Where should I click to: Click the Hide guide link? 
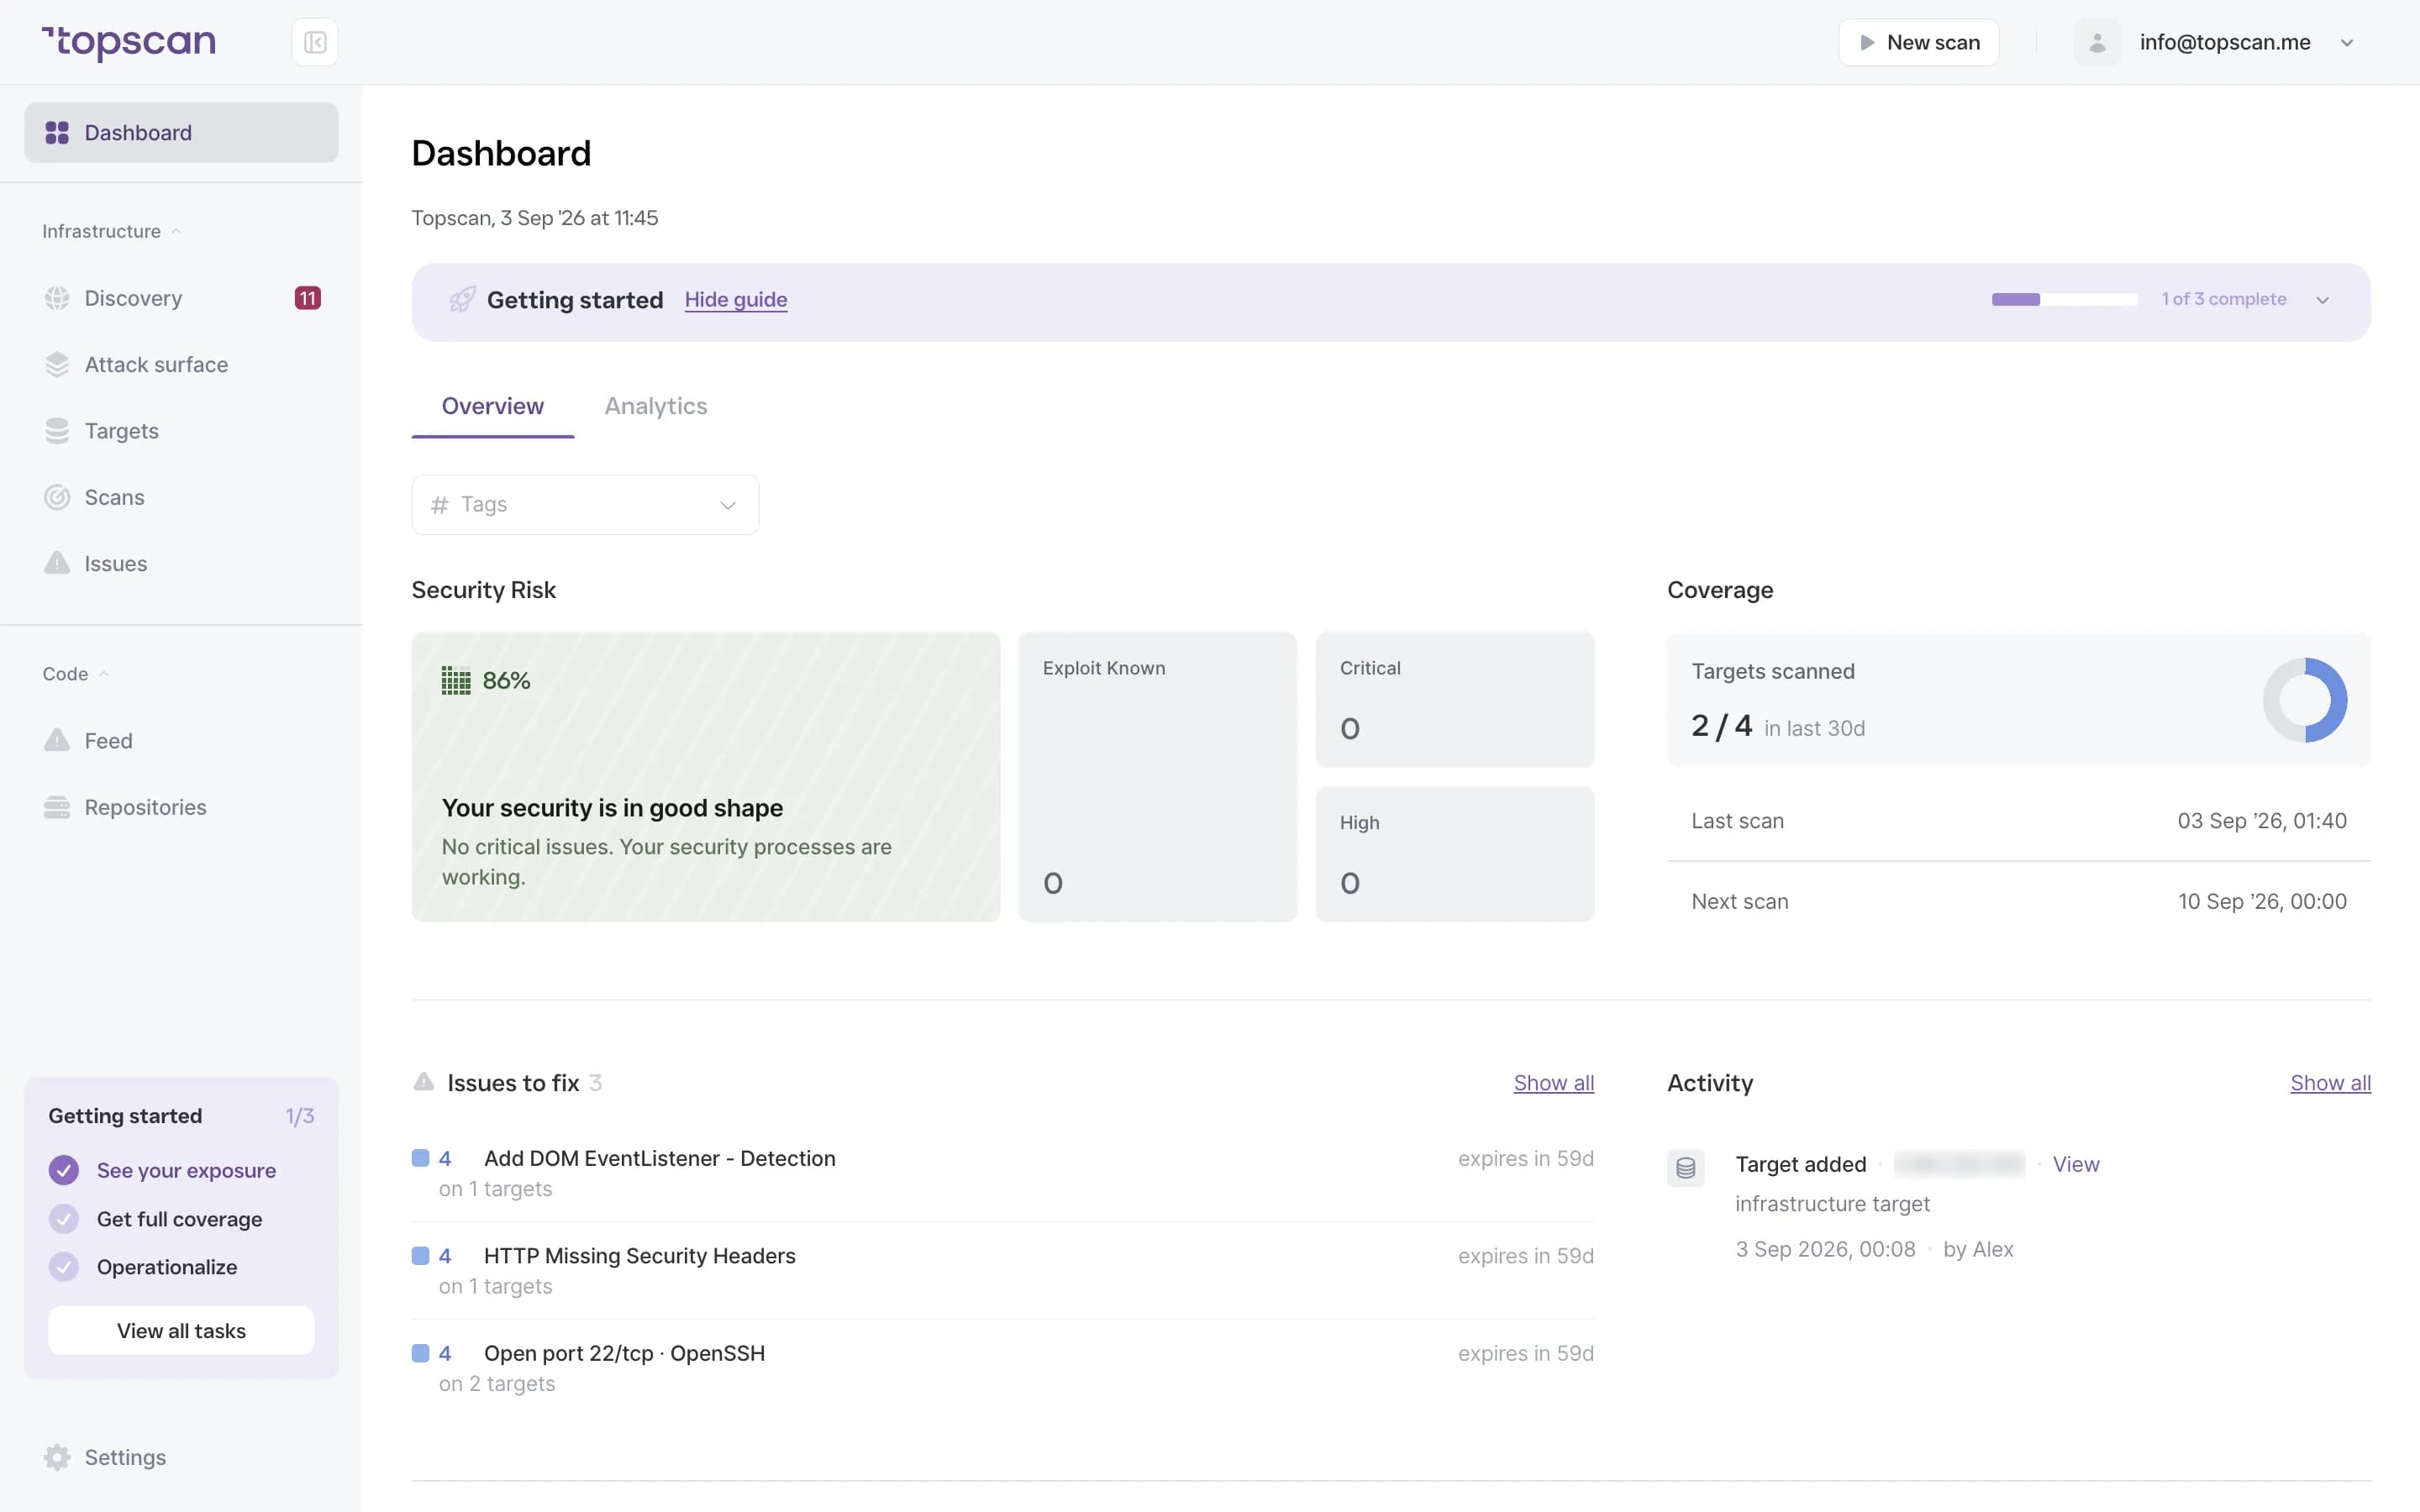pyautogui.click(x=736, y=299)
